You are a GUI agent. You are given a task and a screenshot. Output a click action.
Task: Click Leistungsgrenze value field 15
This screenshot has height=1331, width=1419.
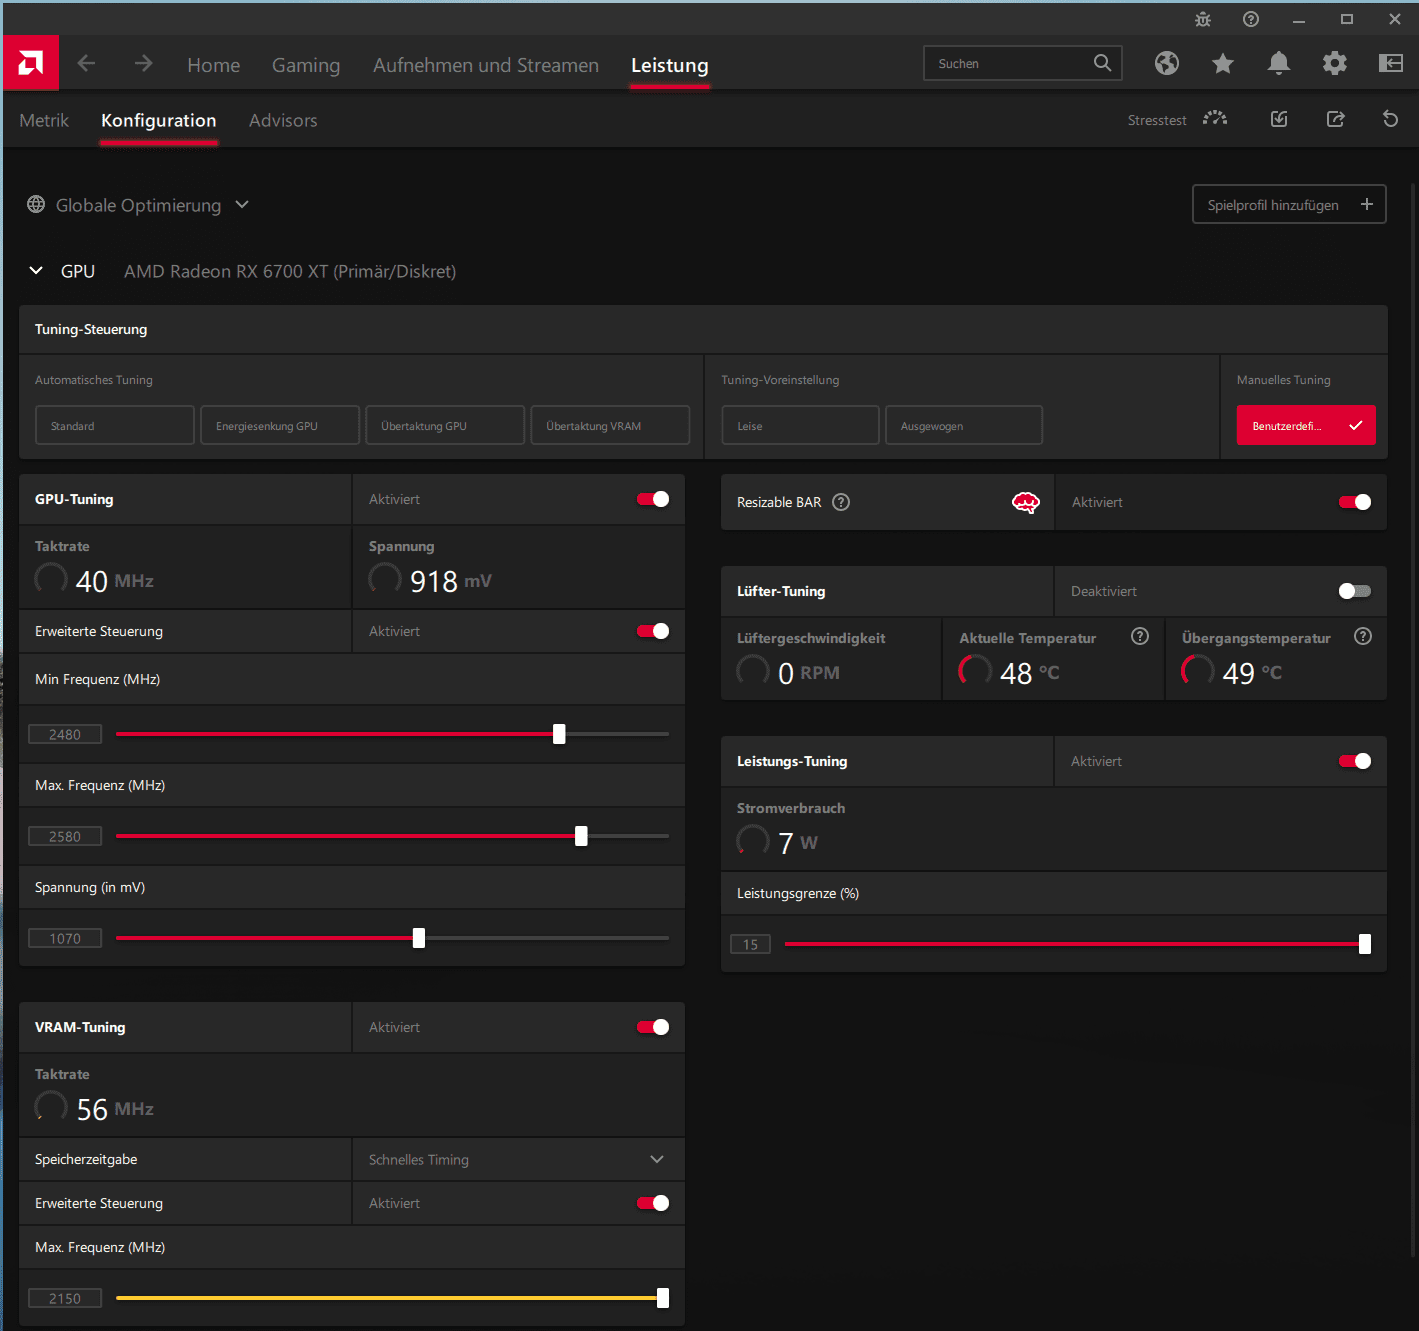point(751,944)
